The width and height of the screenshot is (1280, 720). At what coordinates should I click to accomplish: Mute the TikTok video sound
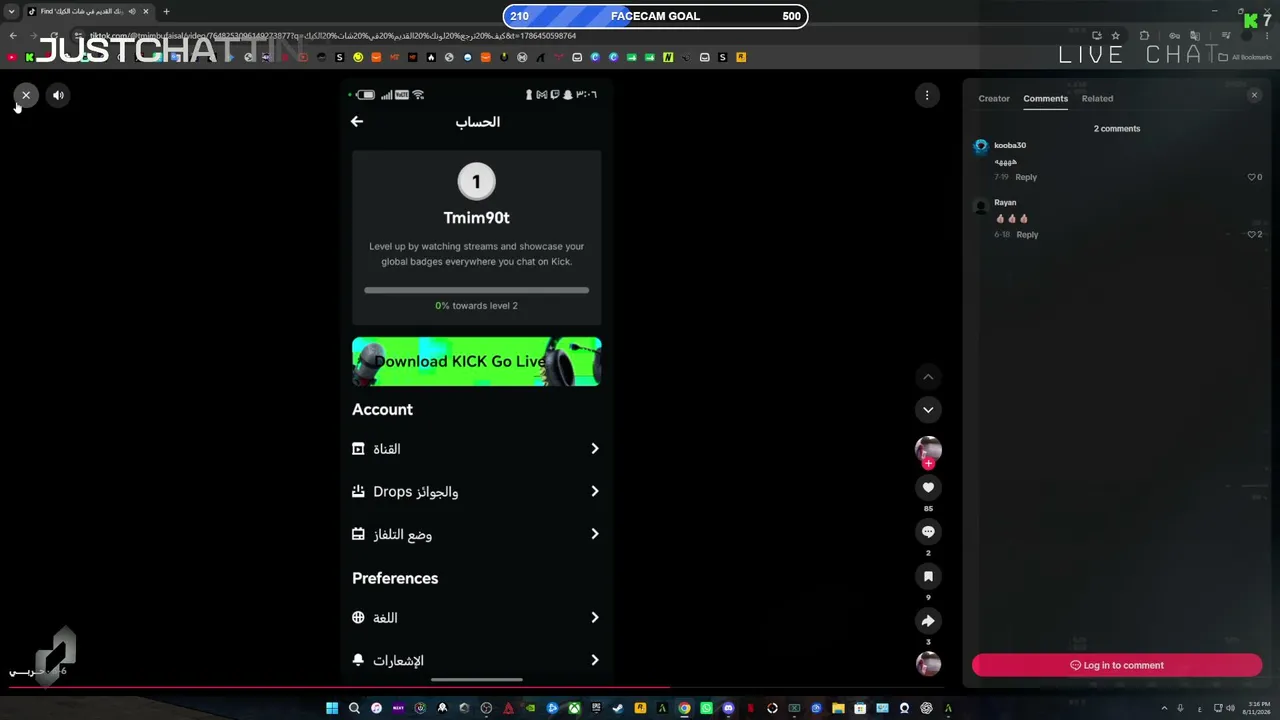(x=58, y=95)
